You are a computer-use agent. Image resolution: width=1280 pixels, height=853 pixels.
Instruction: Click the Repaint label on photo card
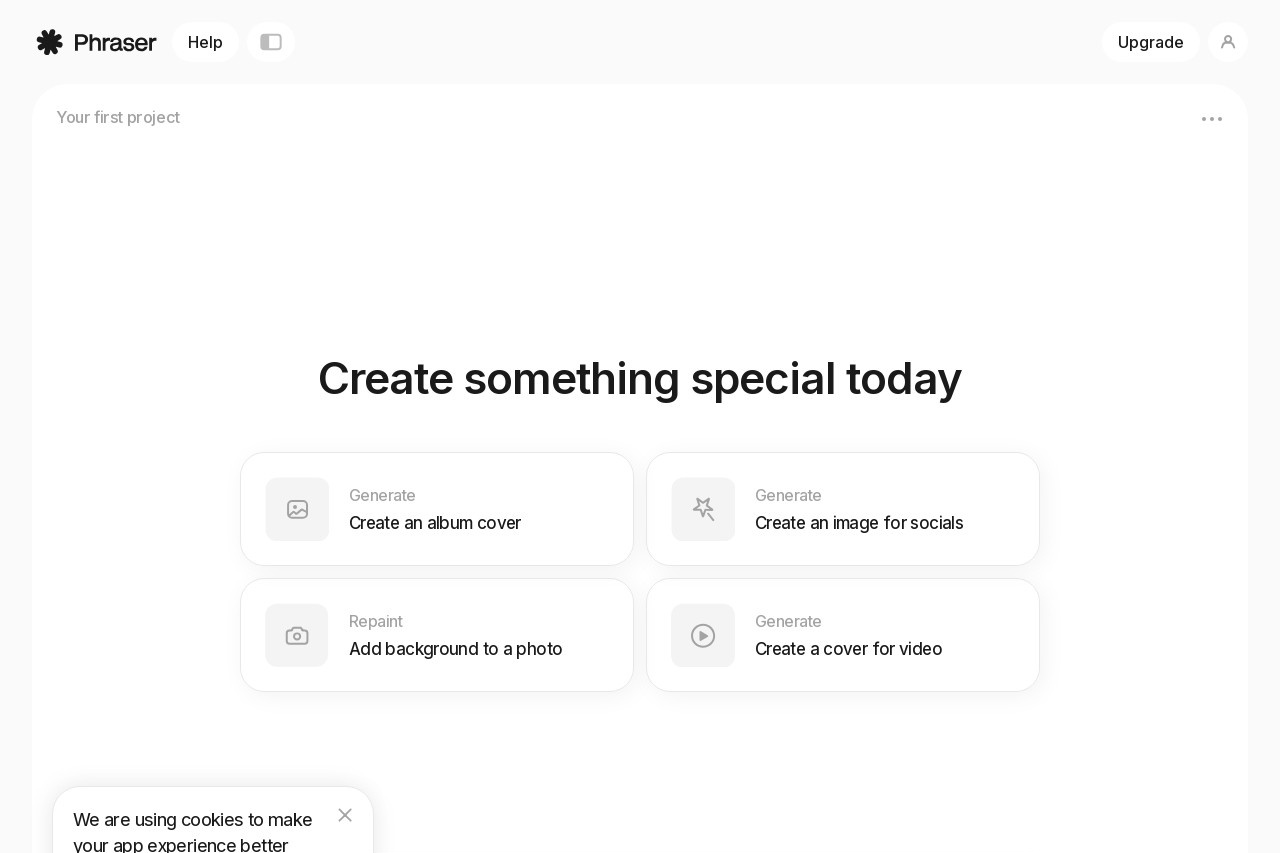point(376,621)
